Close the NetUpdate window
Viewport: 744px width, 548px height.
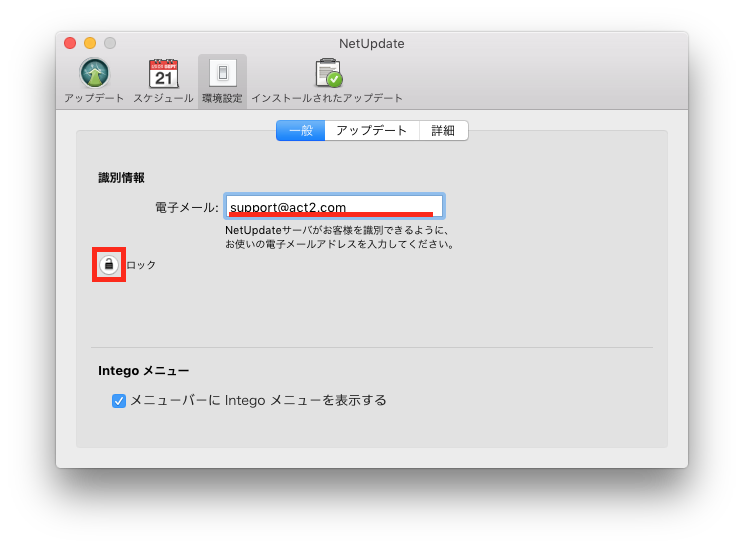coord(70,43)
